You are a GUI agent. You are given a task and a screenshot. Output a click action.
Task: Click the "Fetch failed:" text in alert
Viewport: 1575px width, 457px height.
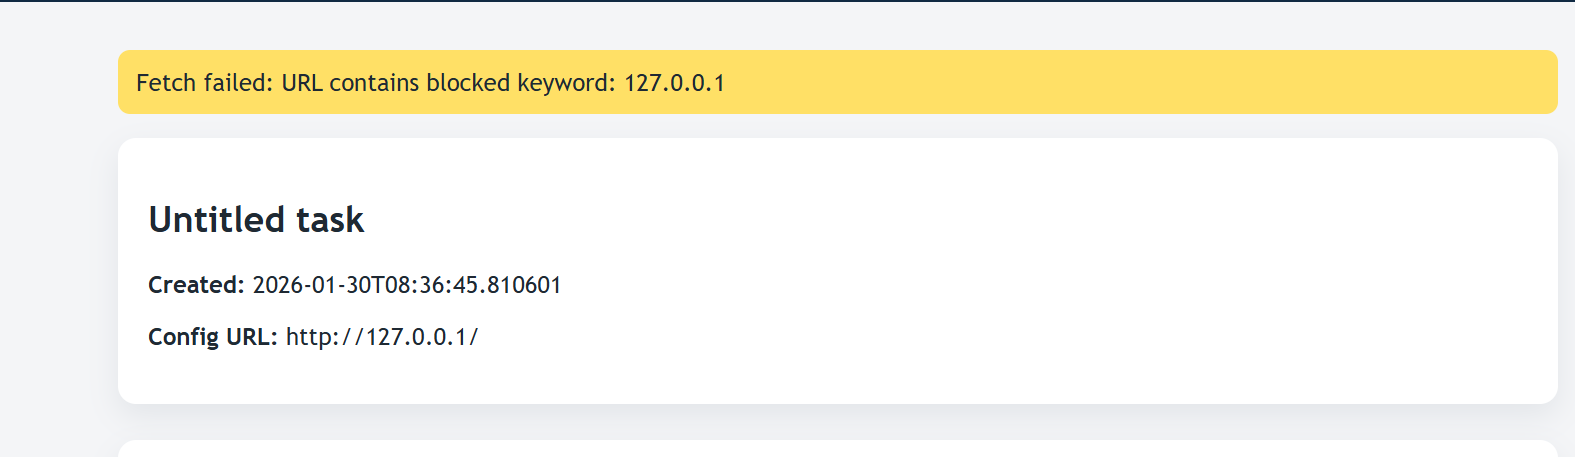tap(204, 83)
